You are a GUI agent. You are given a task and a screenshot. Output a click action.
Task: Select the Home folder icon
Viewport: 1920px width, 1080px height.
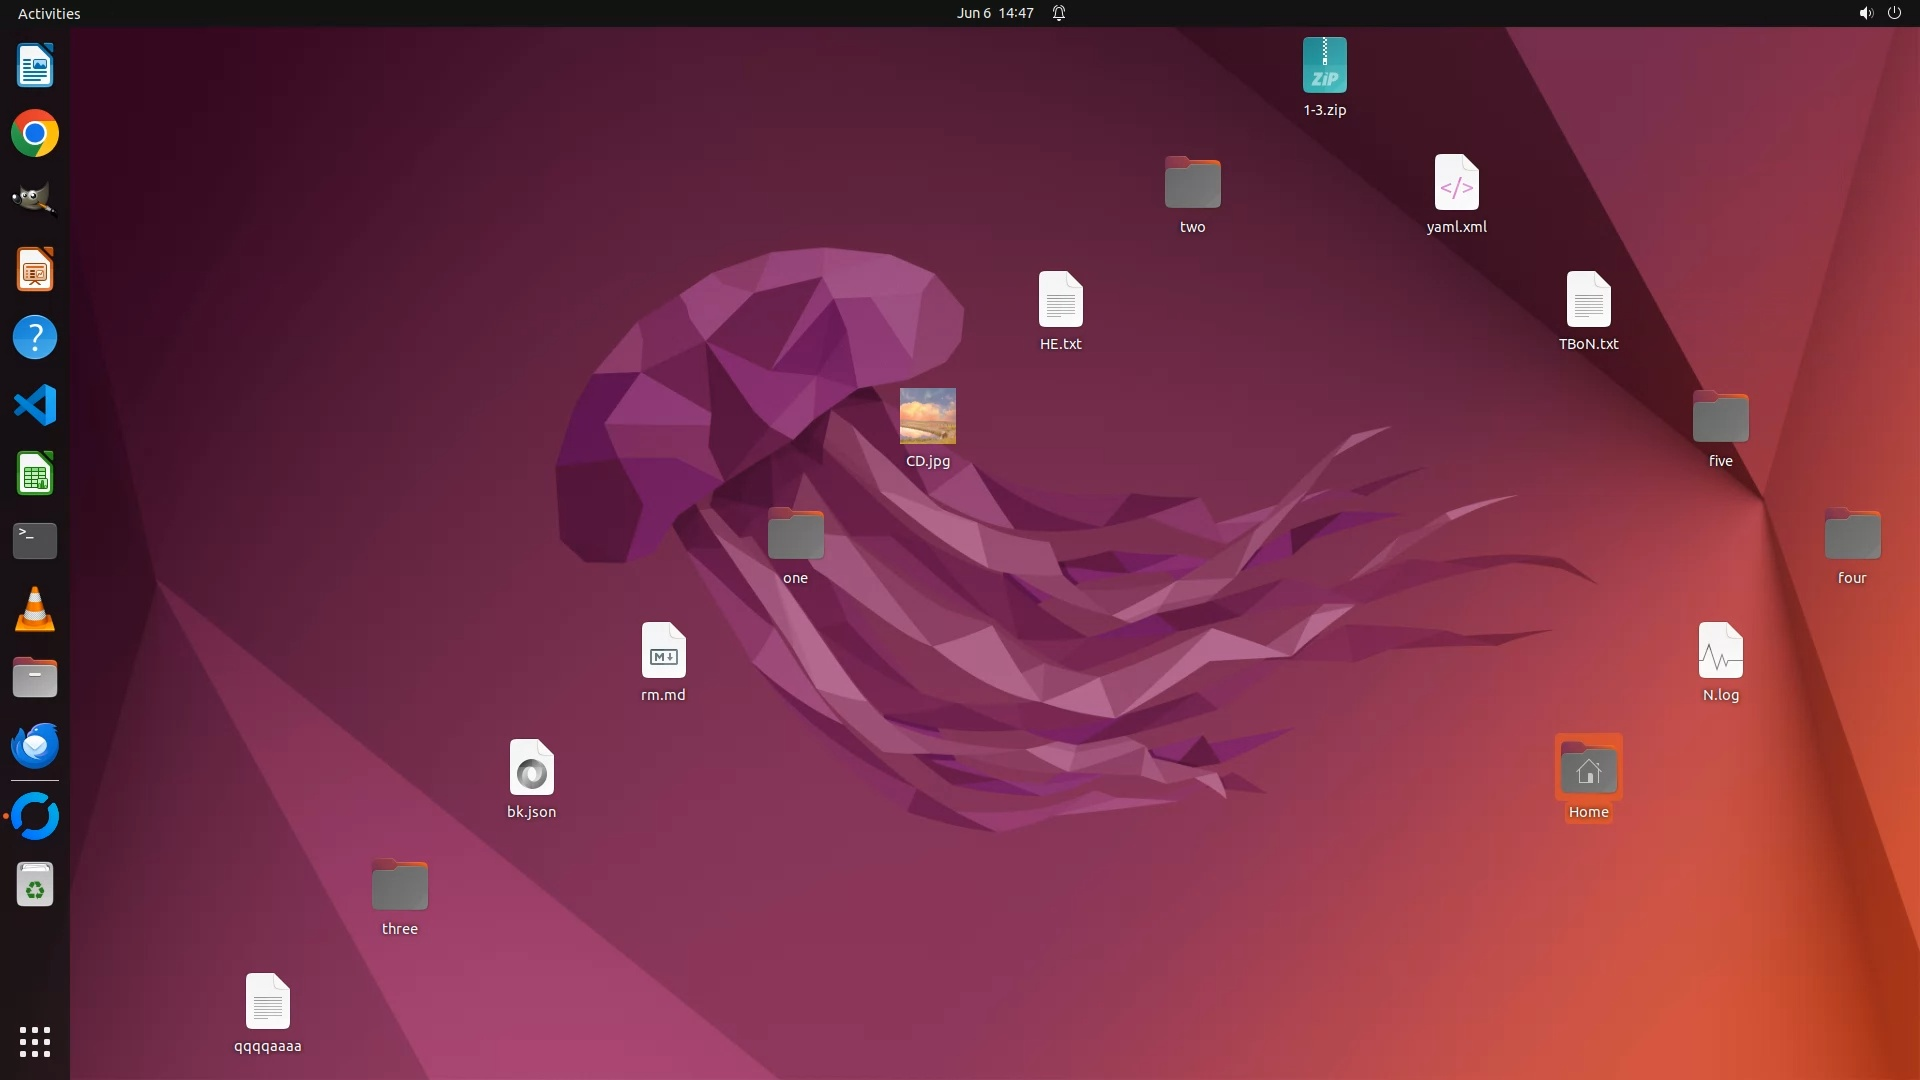pos(1588,769)
